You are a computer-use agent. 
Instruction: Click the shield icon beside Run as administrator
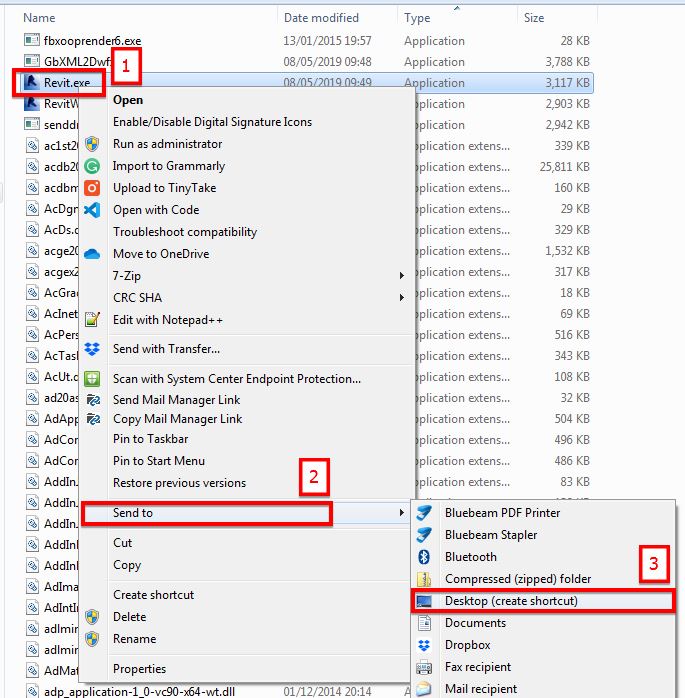92,144
